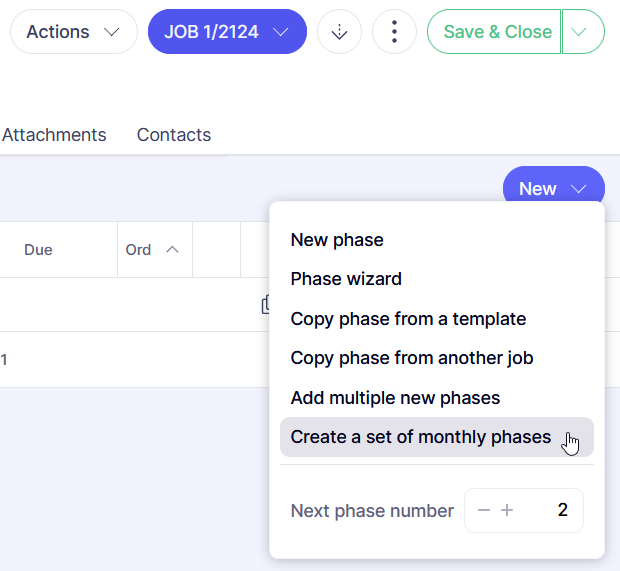Open the Actions dropdown
The height and width of the screenshot is (571, 620).
coord(73,32)
